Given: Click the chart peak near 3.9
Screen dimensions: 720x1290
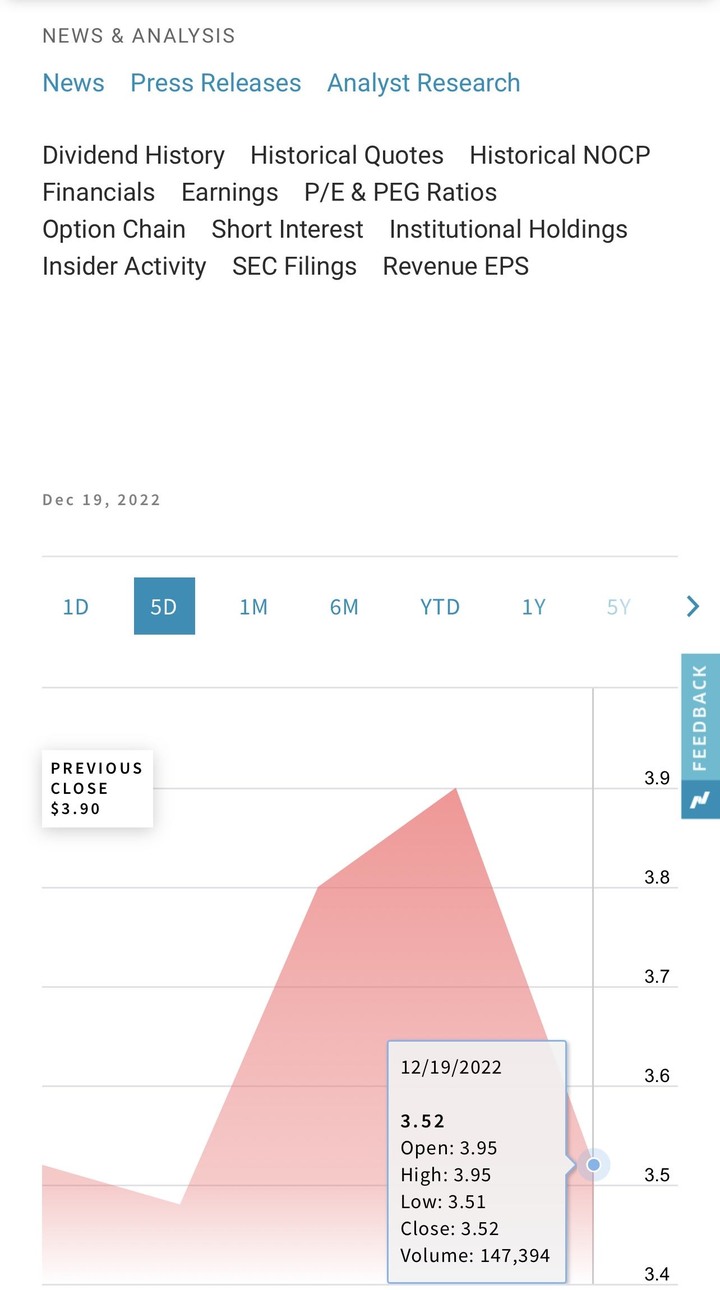Looking at the screenshot, I should [457, 789].
